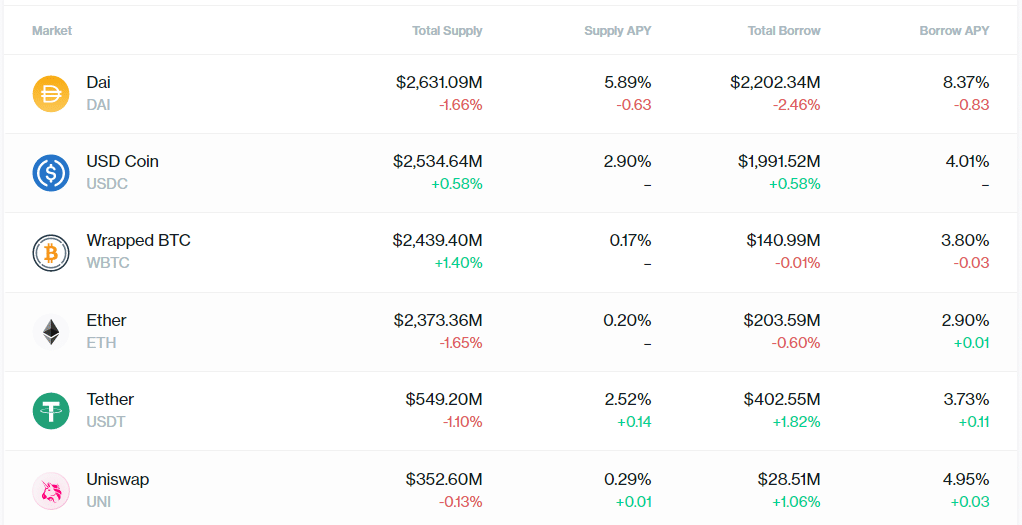This screenshot has width=1022, height=525.
Task: Click Tether supply change -1.10%
Action: 463,422
